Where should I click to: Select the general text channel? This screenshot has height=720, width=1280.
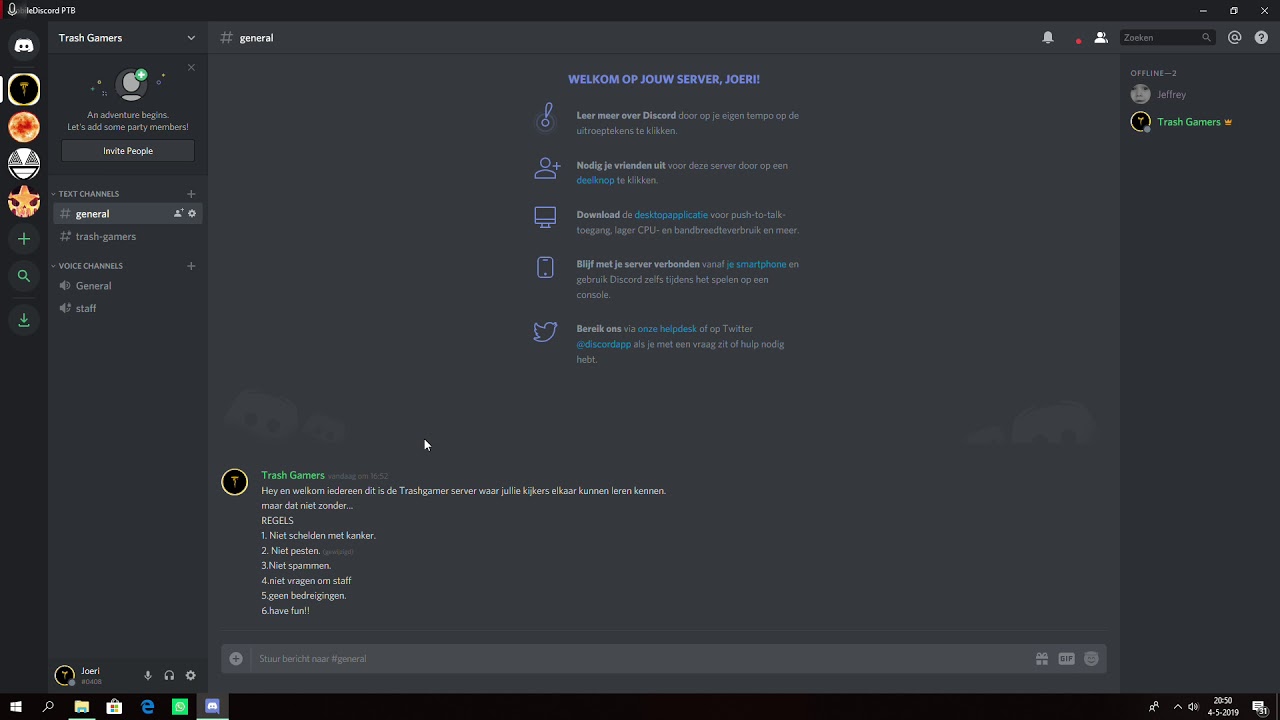pos(128,213)
